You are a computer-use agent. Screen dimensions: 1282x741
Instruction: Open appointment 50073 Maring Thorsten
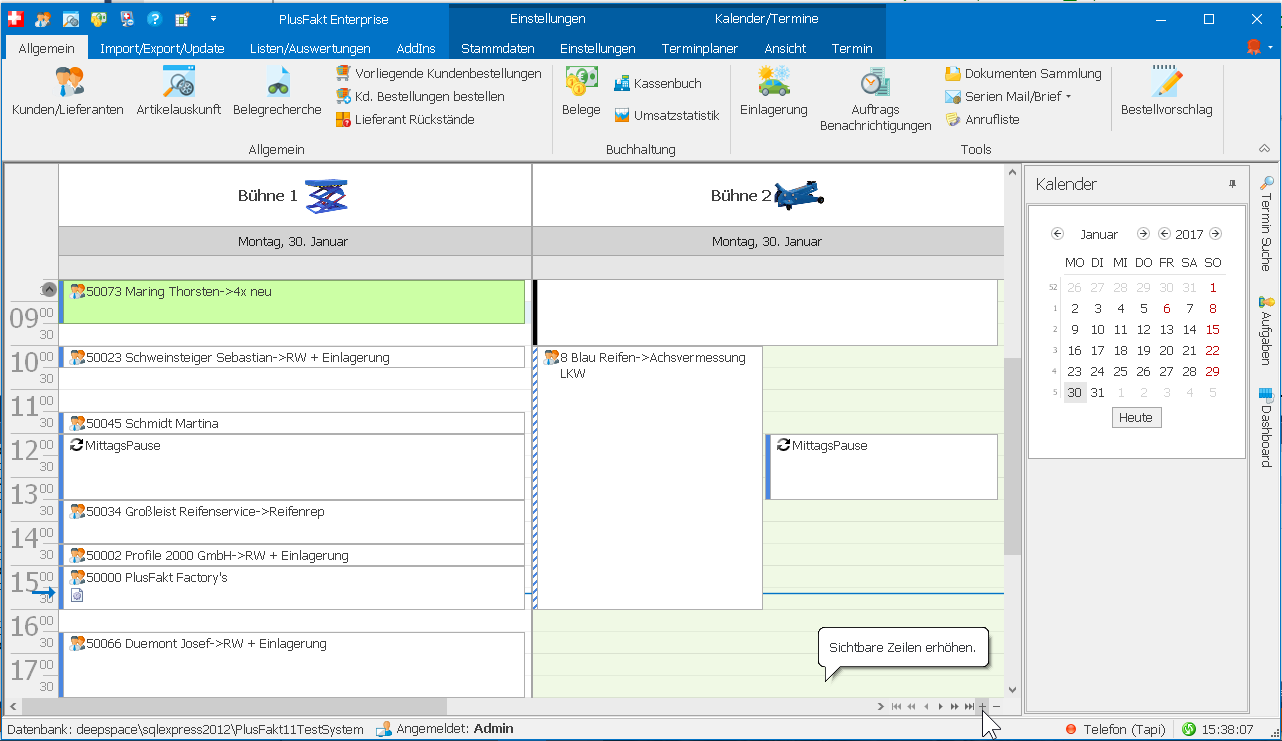(x=293, y=302)
